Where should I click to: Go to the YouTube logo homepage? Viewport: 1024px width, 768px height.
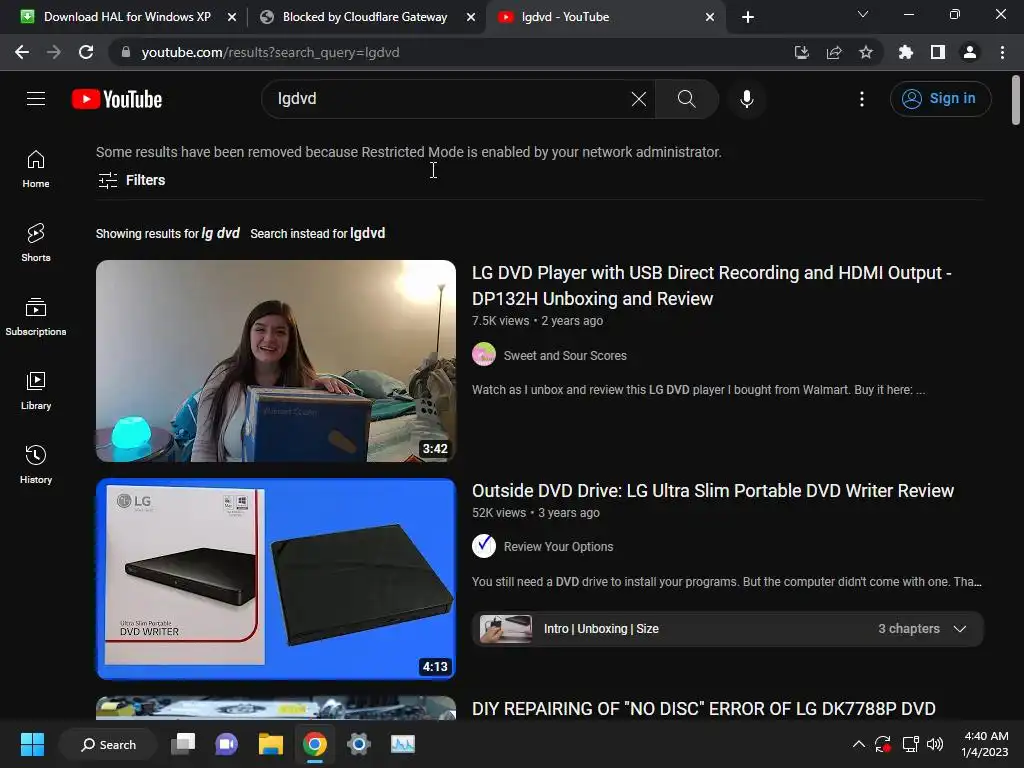click(117, 99)
